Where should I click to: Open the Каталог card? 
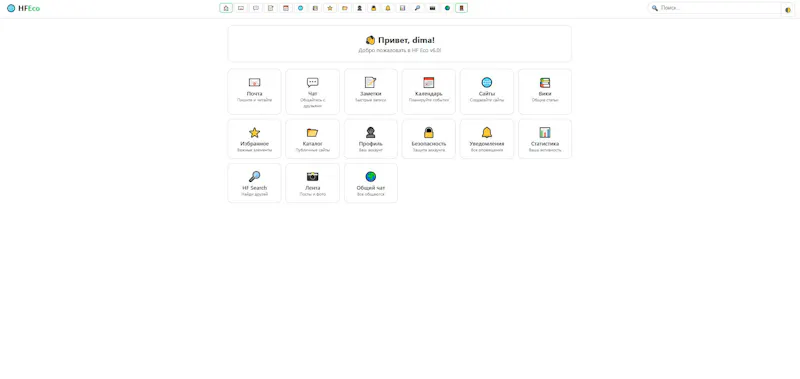pos(312,139)
